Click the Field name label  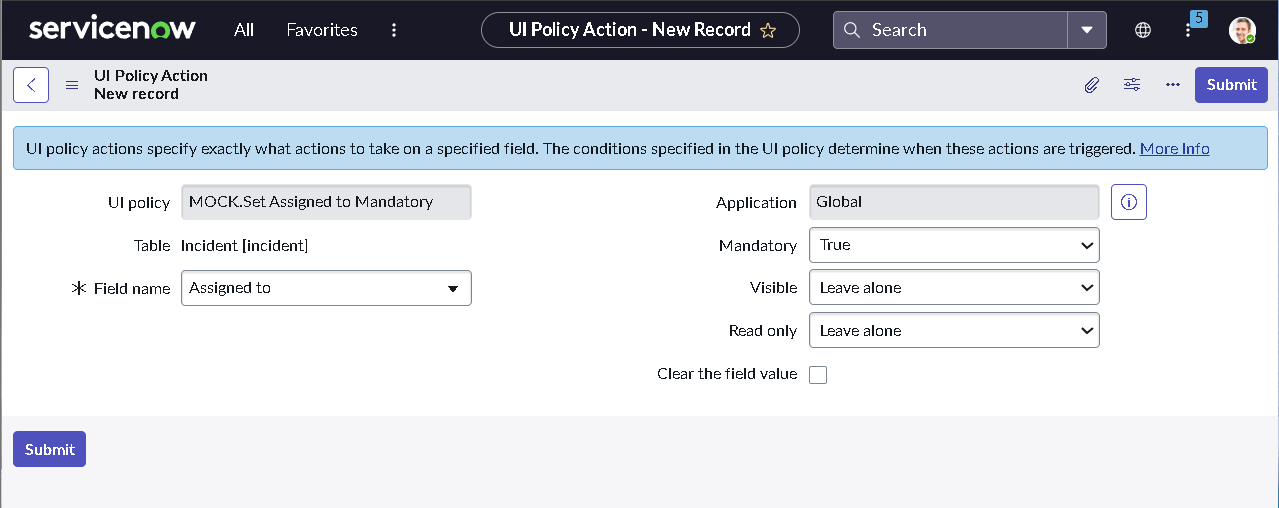[x=132, y=288]
